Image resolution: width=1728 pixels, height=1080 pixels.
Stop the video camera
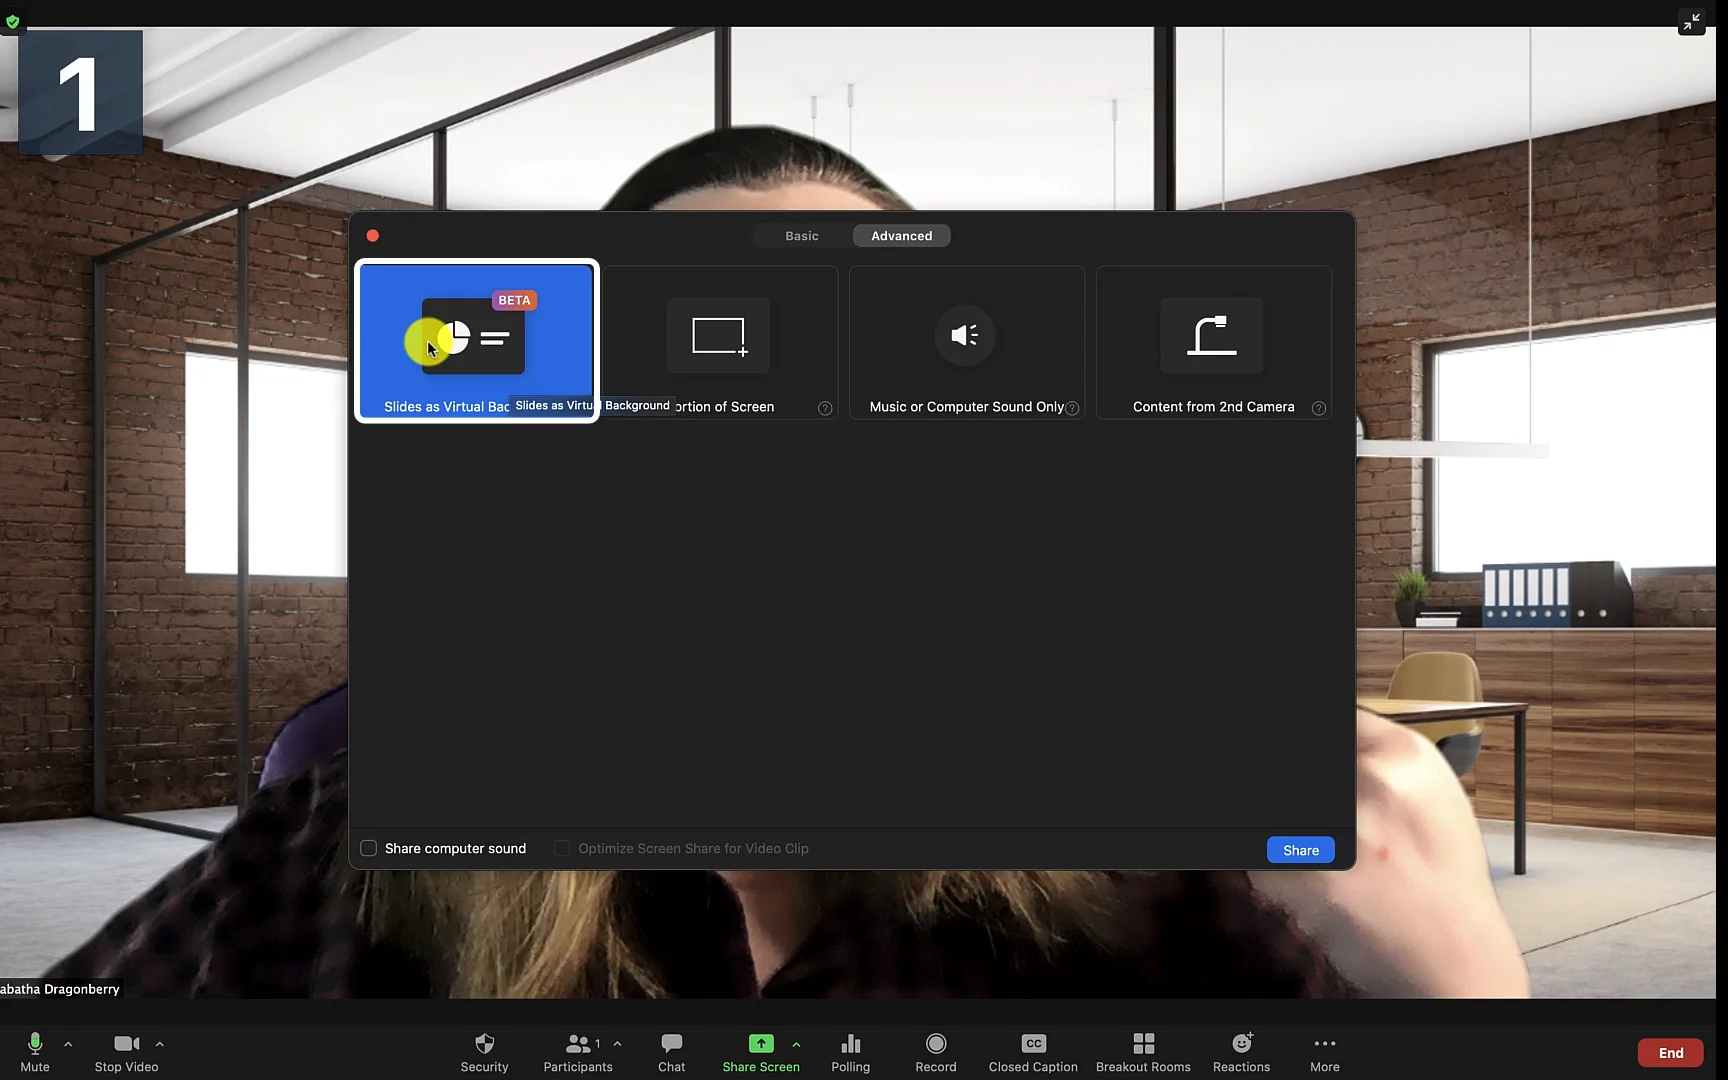(x=125, y=1052)
